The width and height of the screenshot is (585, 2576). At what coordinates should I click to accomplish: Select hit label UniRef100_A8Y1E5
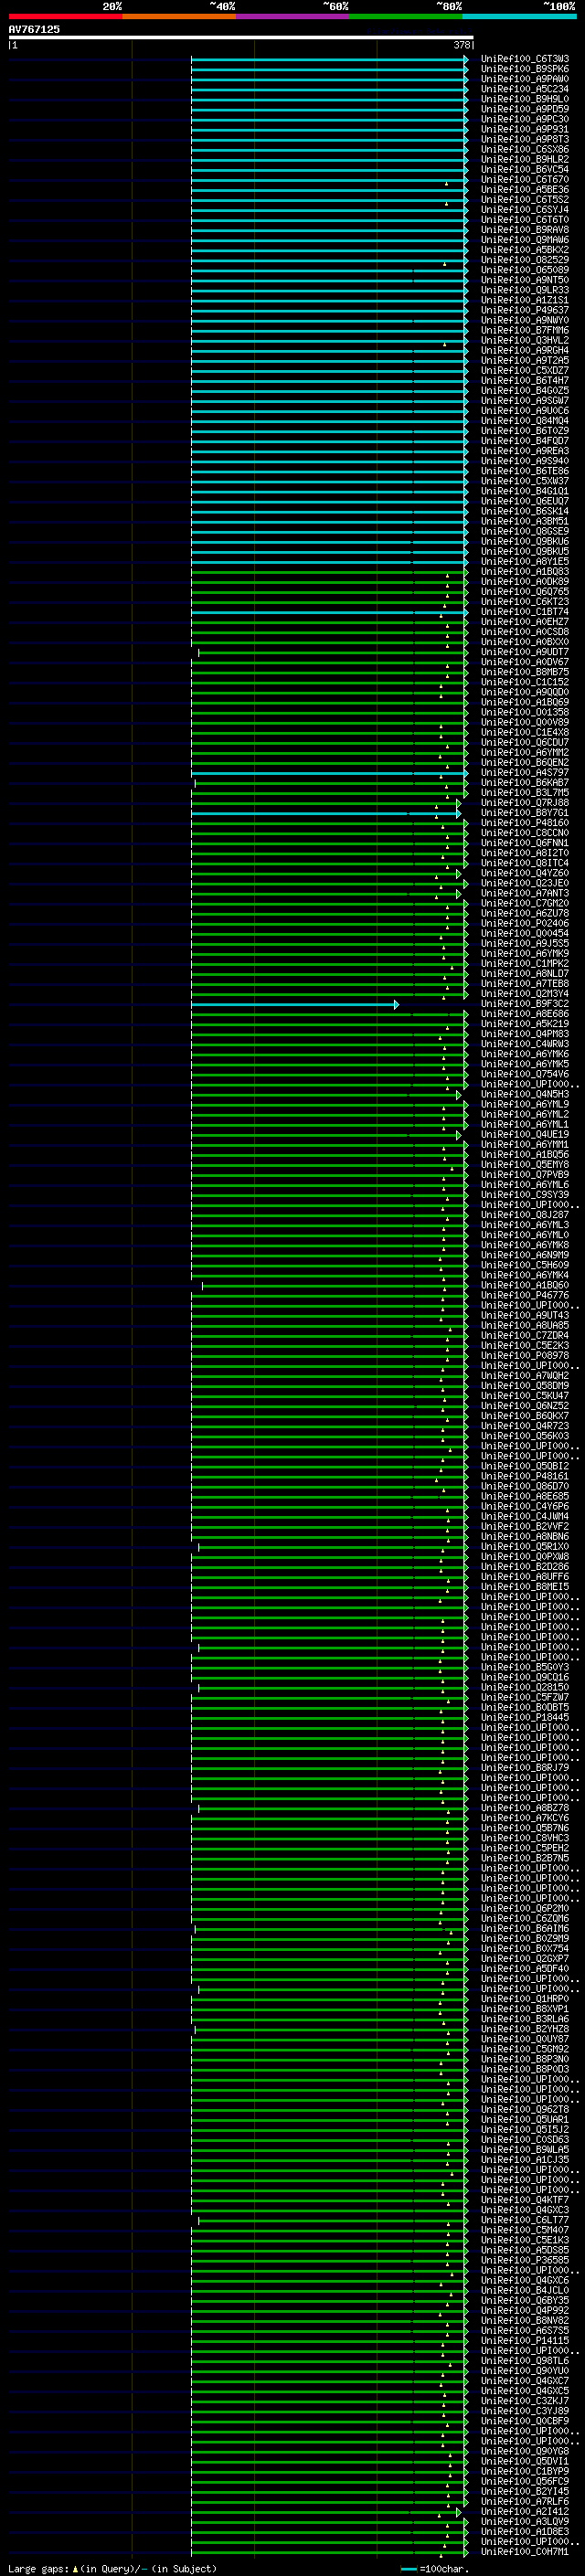[525, 561]
